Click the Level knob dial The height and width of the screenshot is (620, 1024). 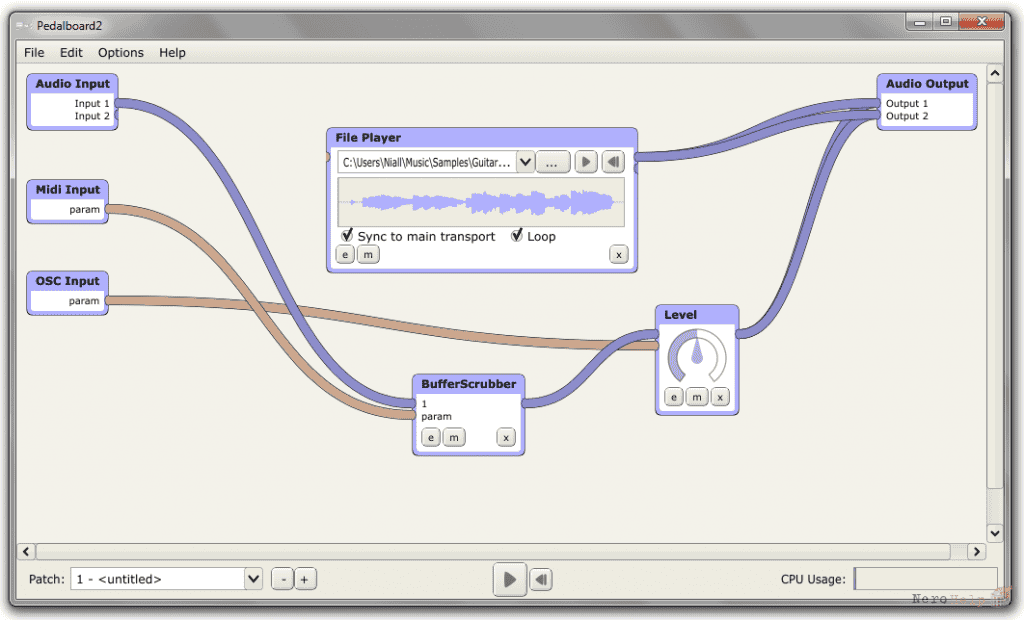click(x=697, y=356)
